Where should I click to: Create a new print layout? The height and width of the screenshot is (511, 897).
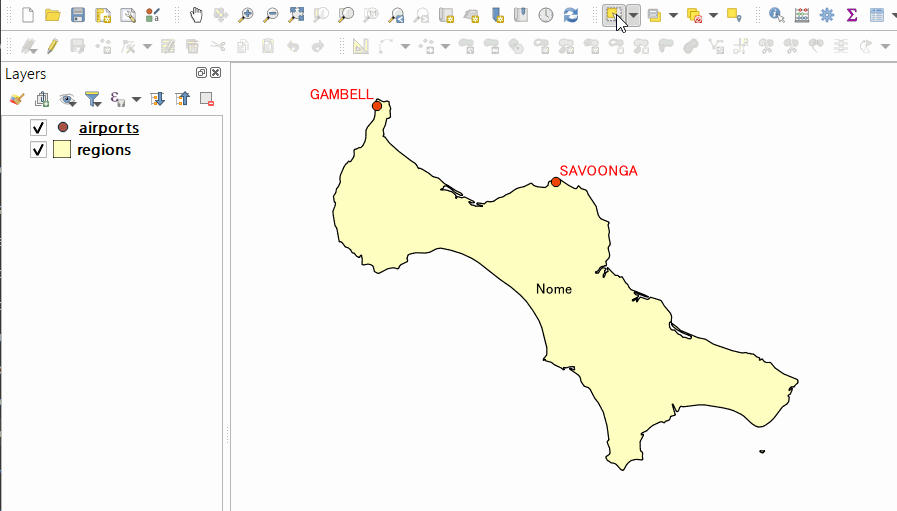click(103, 15)
